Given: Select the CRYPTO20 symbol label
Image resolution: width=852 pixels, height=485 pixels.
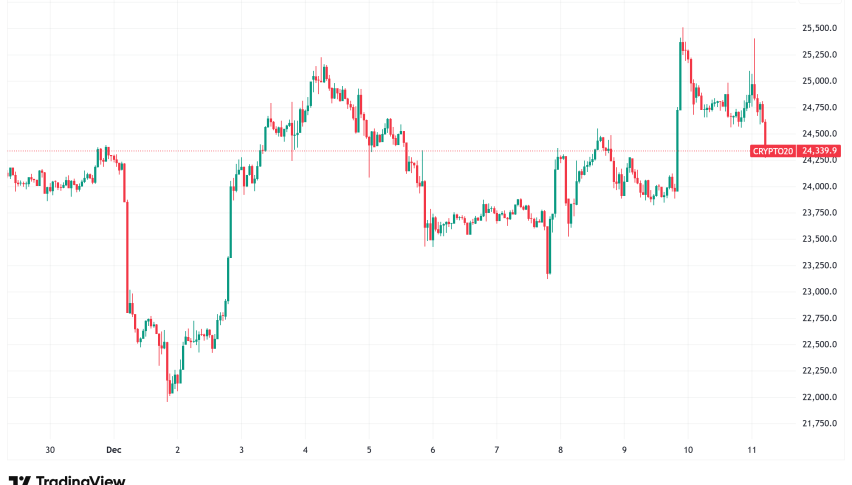Looking at the screenshot, I should (x=773, y=151).
